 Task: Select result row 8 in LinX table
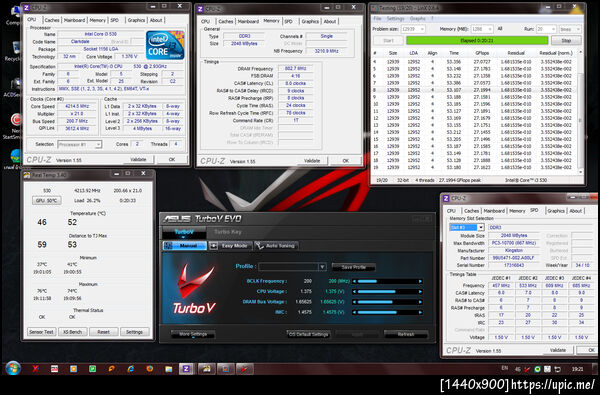(474, 90)
